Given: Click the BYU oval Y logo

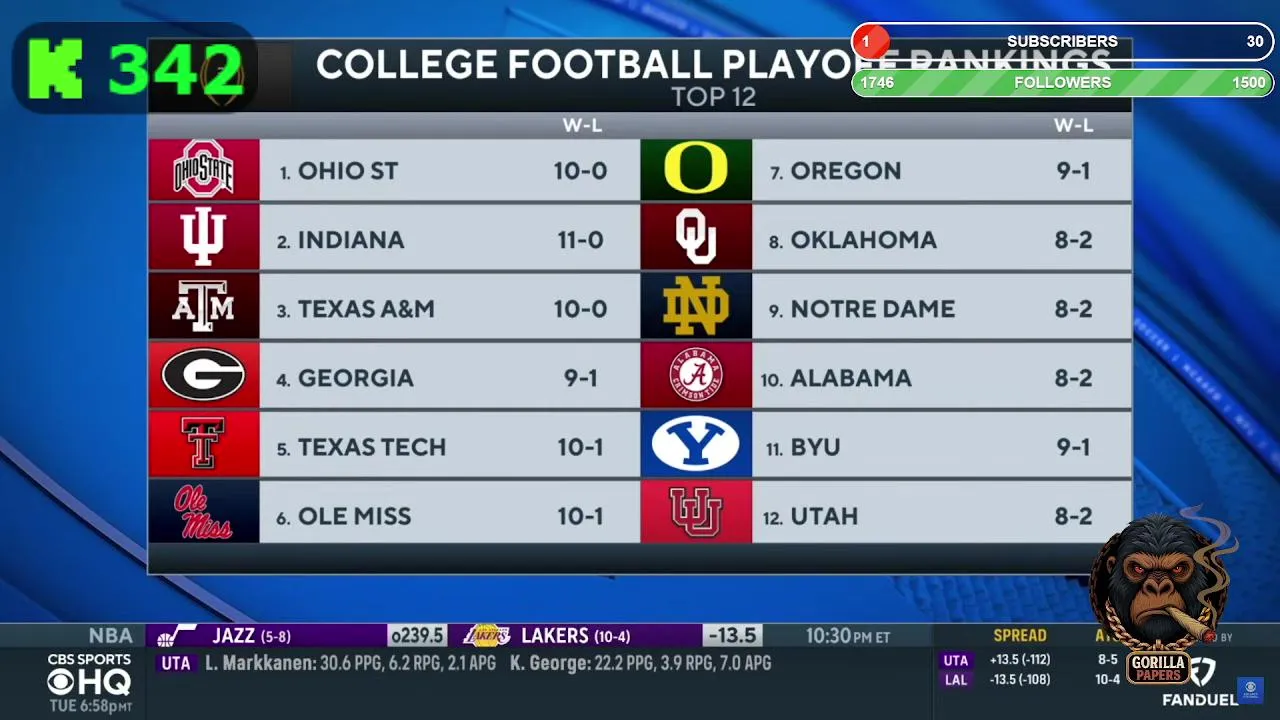Looking at the screenshot, I should 695,445.
